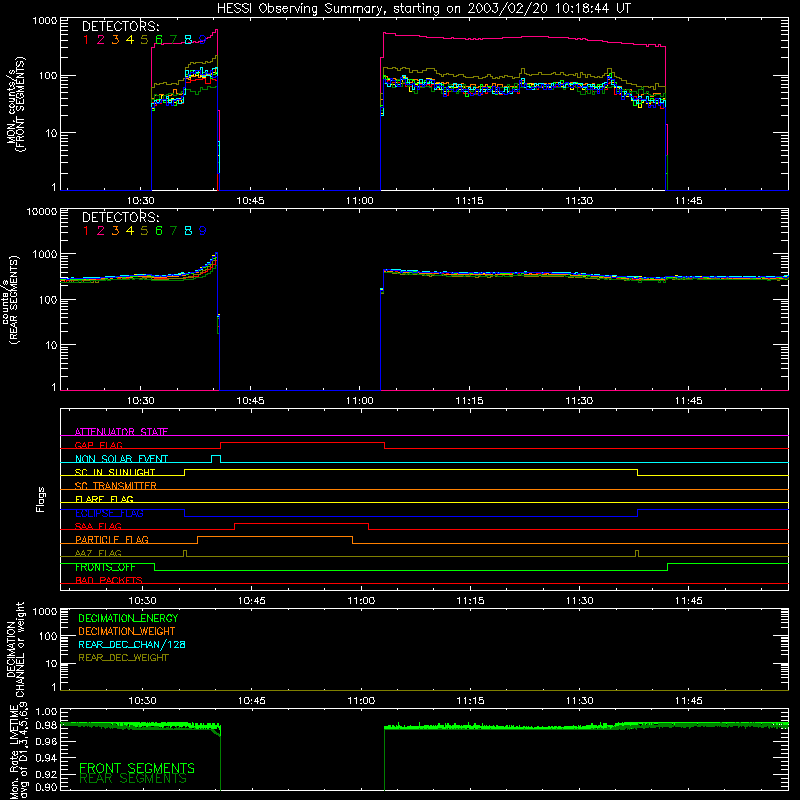The width and height of the screenshot is (800, 800).
Task: Click the DECIMATION CHANNEL or weight axis title
Action: coord(15,649)
